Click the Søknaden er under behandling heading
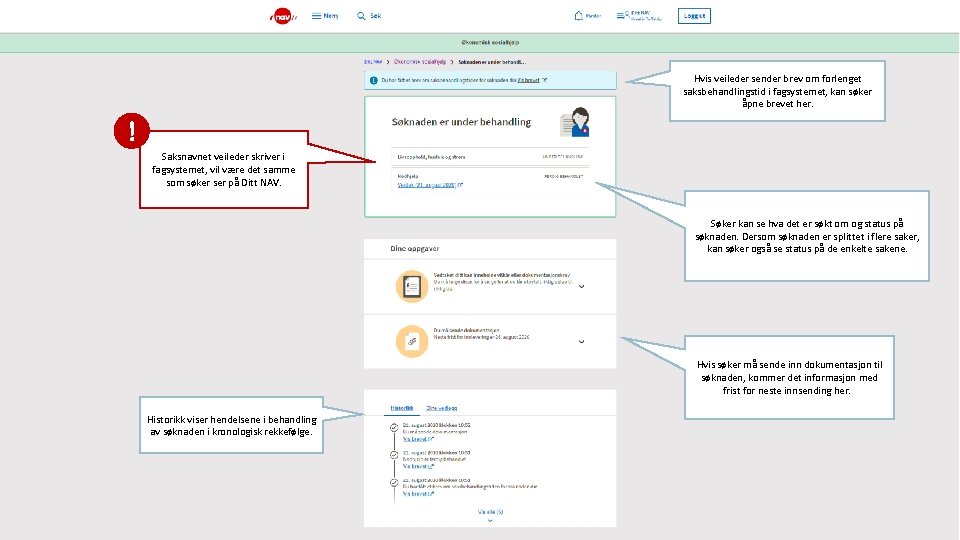 [x=461, y=122]
